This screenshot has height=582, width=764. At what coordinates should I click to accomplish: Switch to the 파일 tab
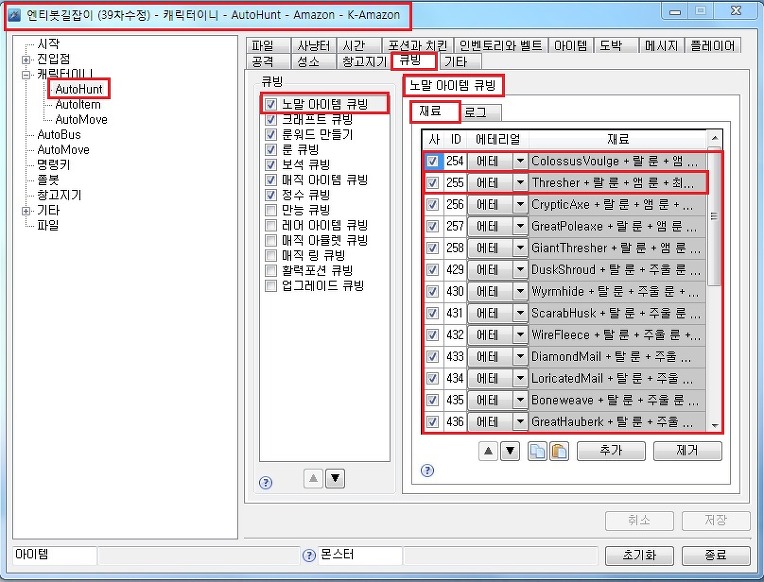point(268,46)
